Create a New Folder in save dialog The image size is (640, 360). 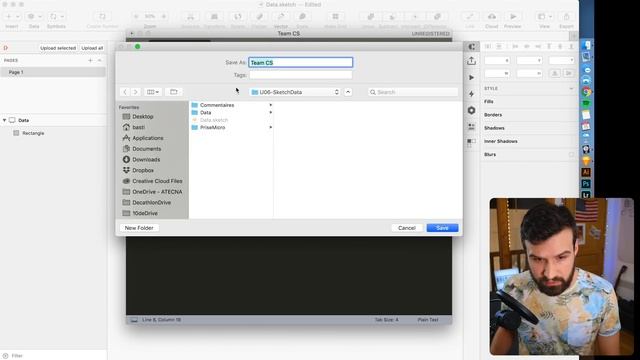[x=139, y=228]
